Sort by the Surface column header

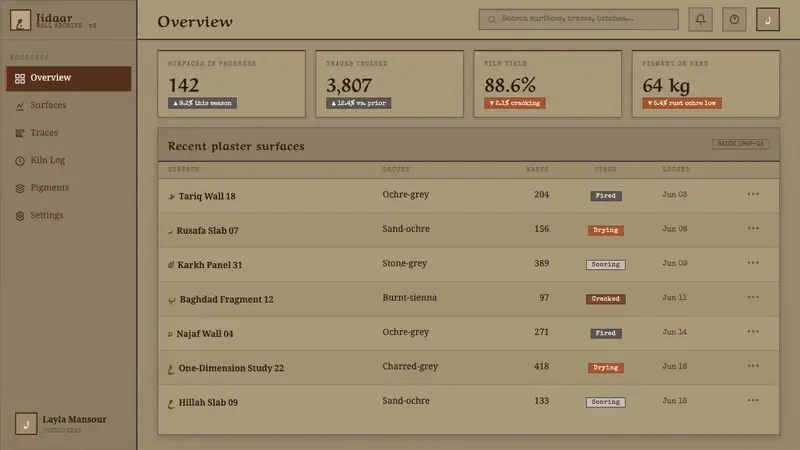coord(184,169)
